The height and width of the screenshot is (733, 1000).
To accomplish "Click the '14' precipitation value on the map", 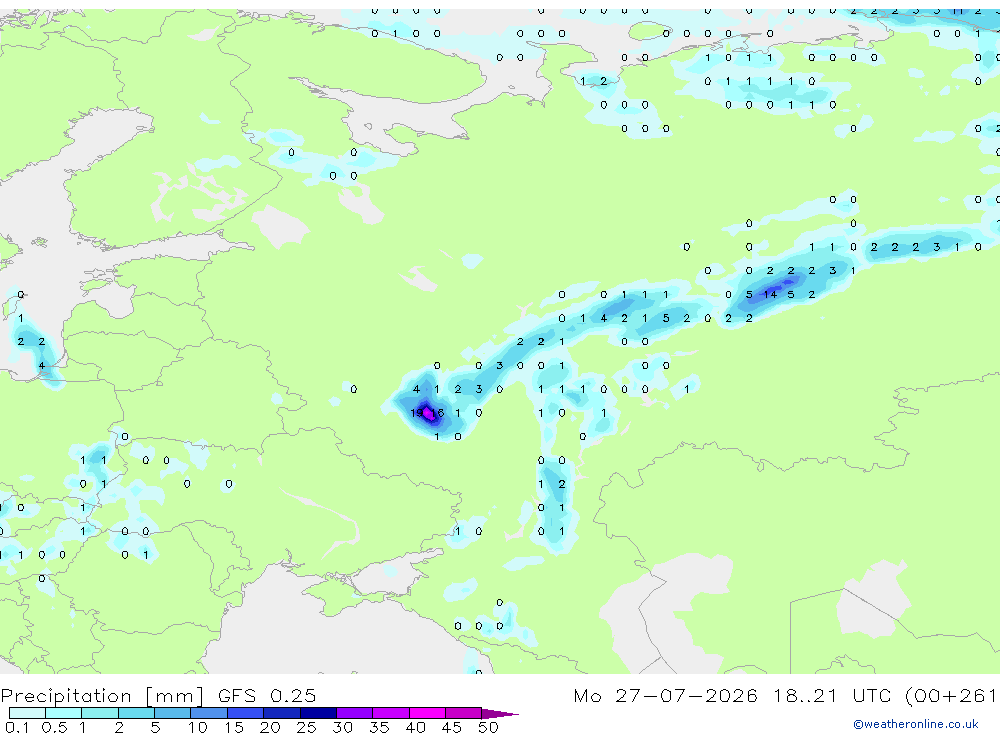I will tap(770, 295).
